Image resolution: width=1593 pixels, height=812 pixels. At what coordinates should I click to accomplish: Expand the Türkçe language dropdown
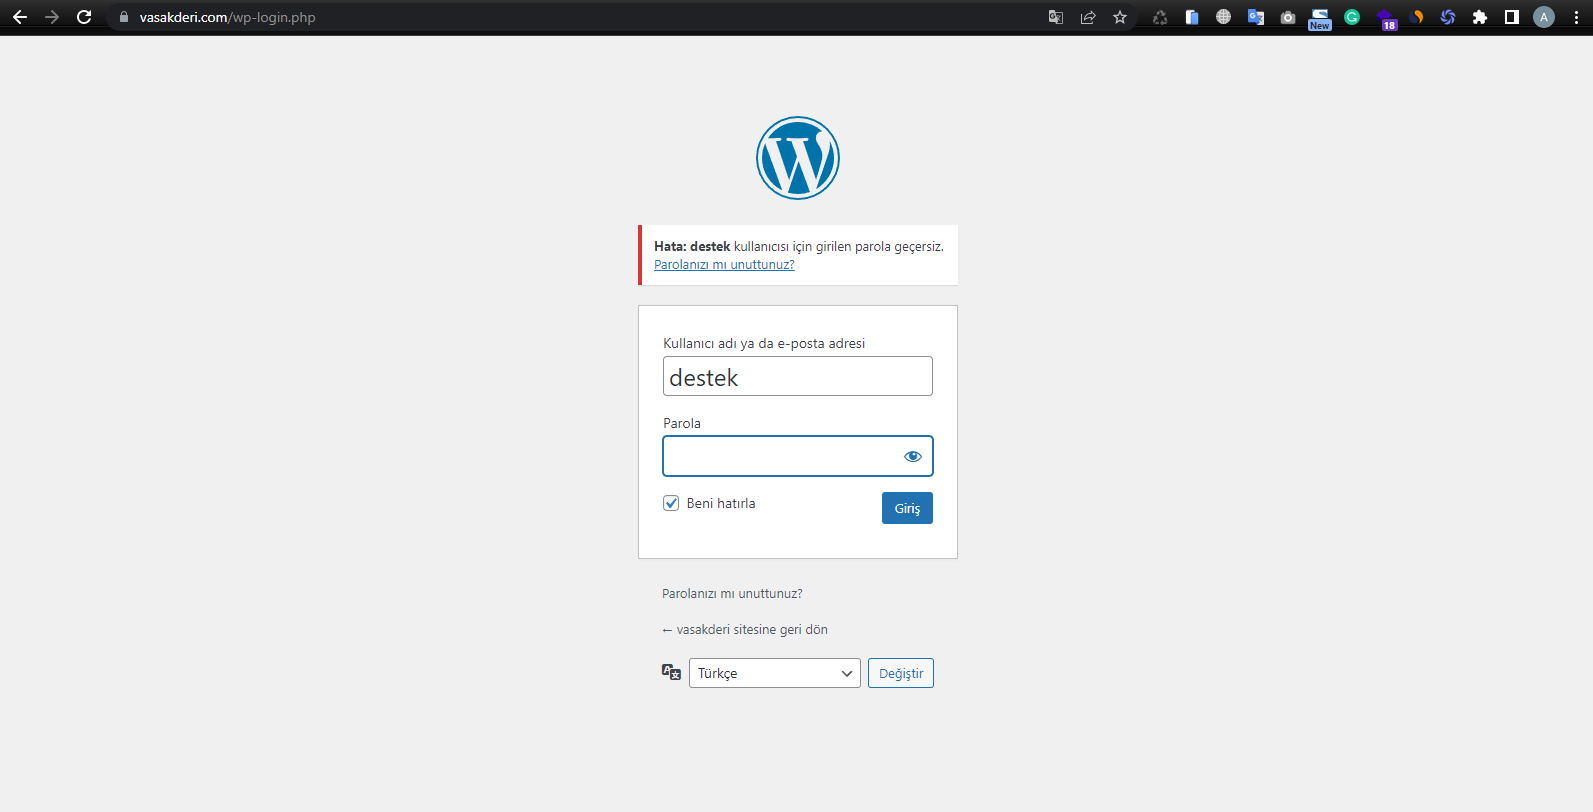click(x=774, y=673)
